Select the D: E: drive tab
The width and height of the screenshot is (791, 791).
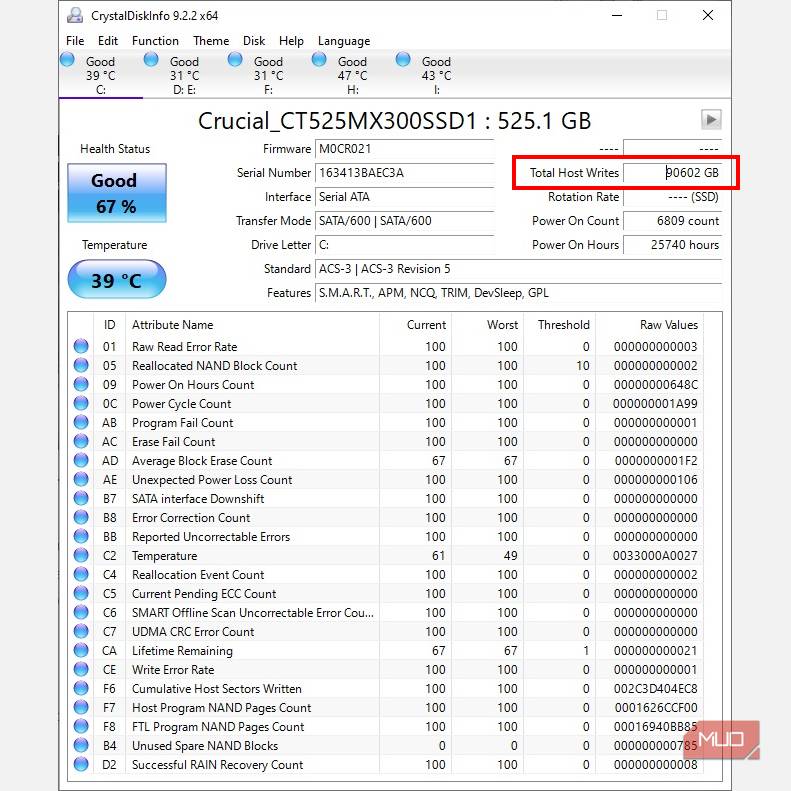coord(185,75)
